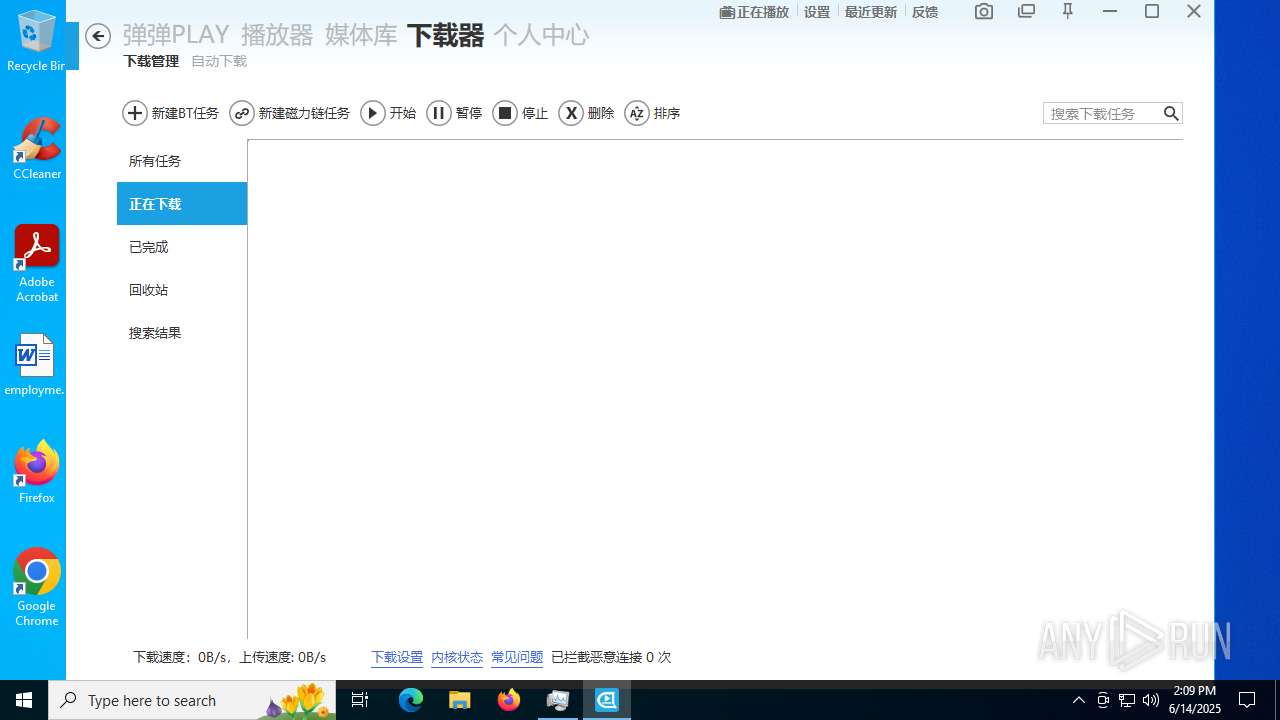The width and height of the screenshot is (1280, 720).
Task: Select the 下载管理 sub-tab
Action: [151, 61]
